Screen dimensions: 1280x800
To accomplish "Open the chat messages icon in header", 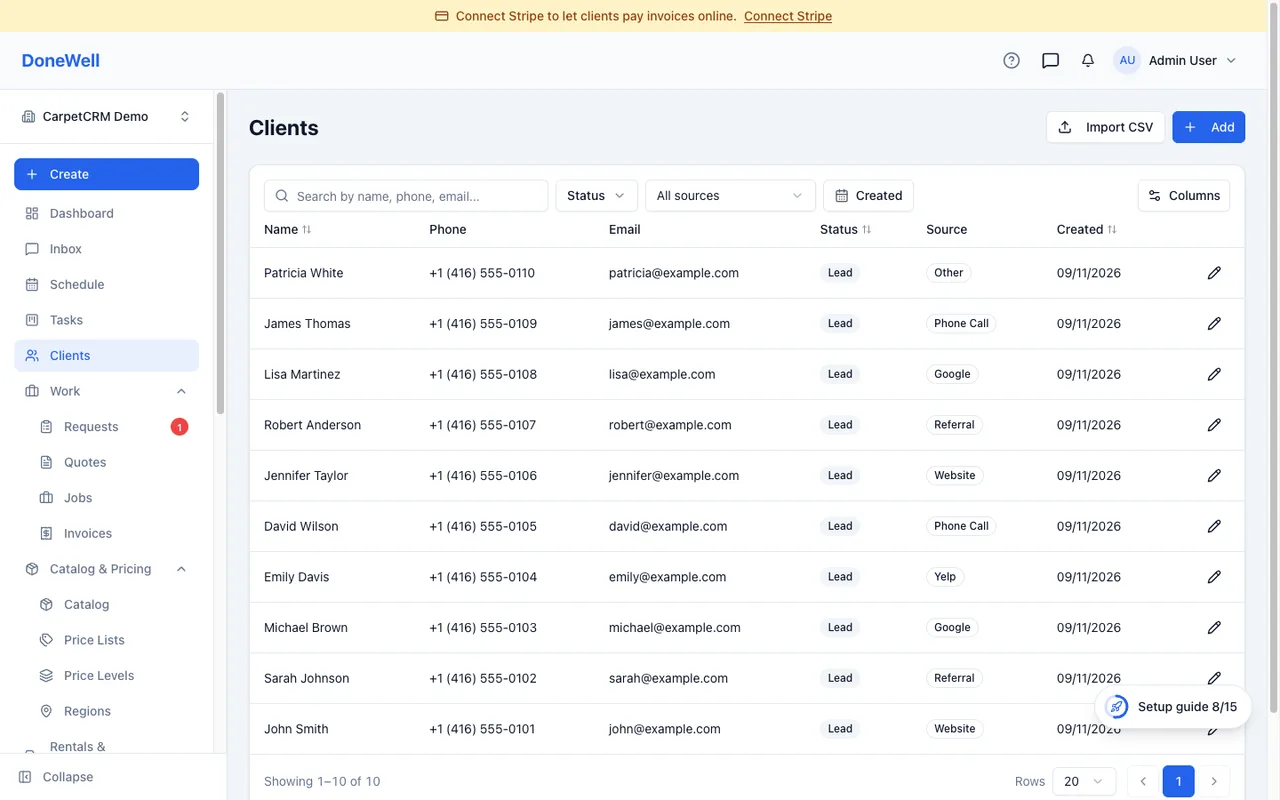I will coord(1050,60).
